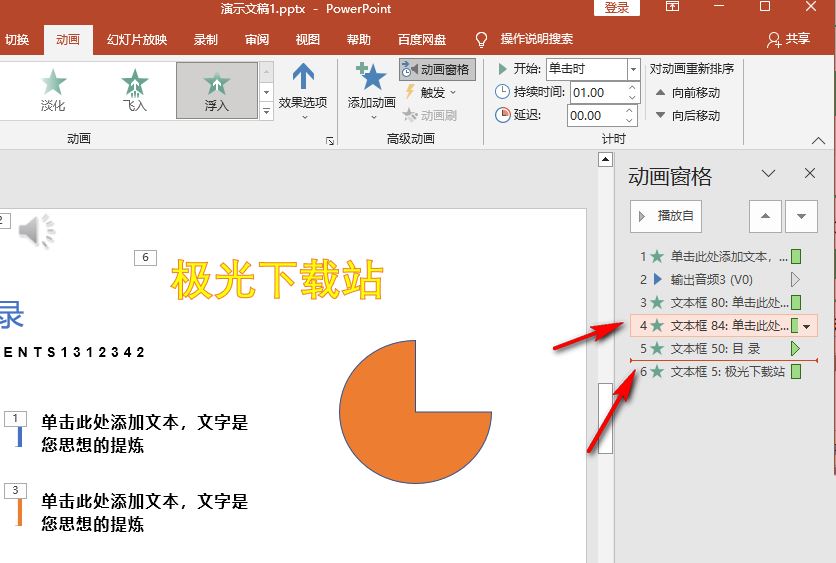
Task: Open the 审阅 review tab
Action: (257, 40)
